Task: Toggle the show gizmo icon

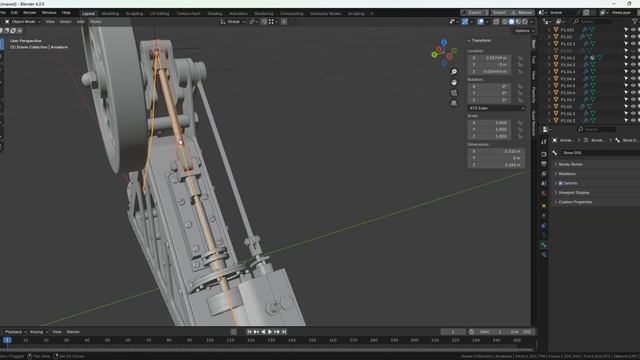Action: tap(465, 22)
